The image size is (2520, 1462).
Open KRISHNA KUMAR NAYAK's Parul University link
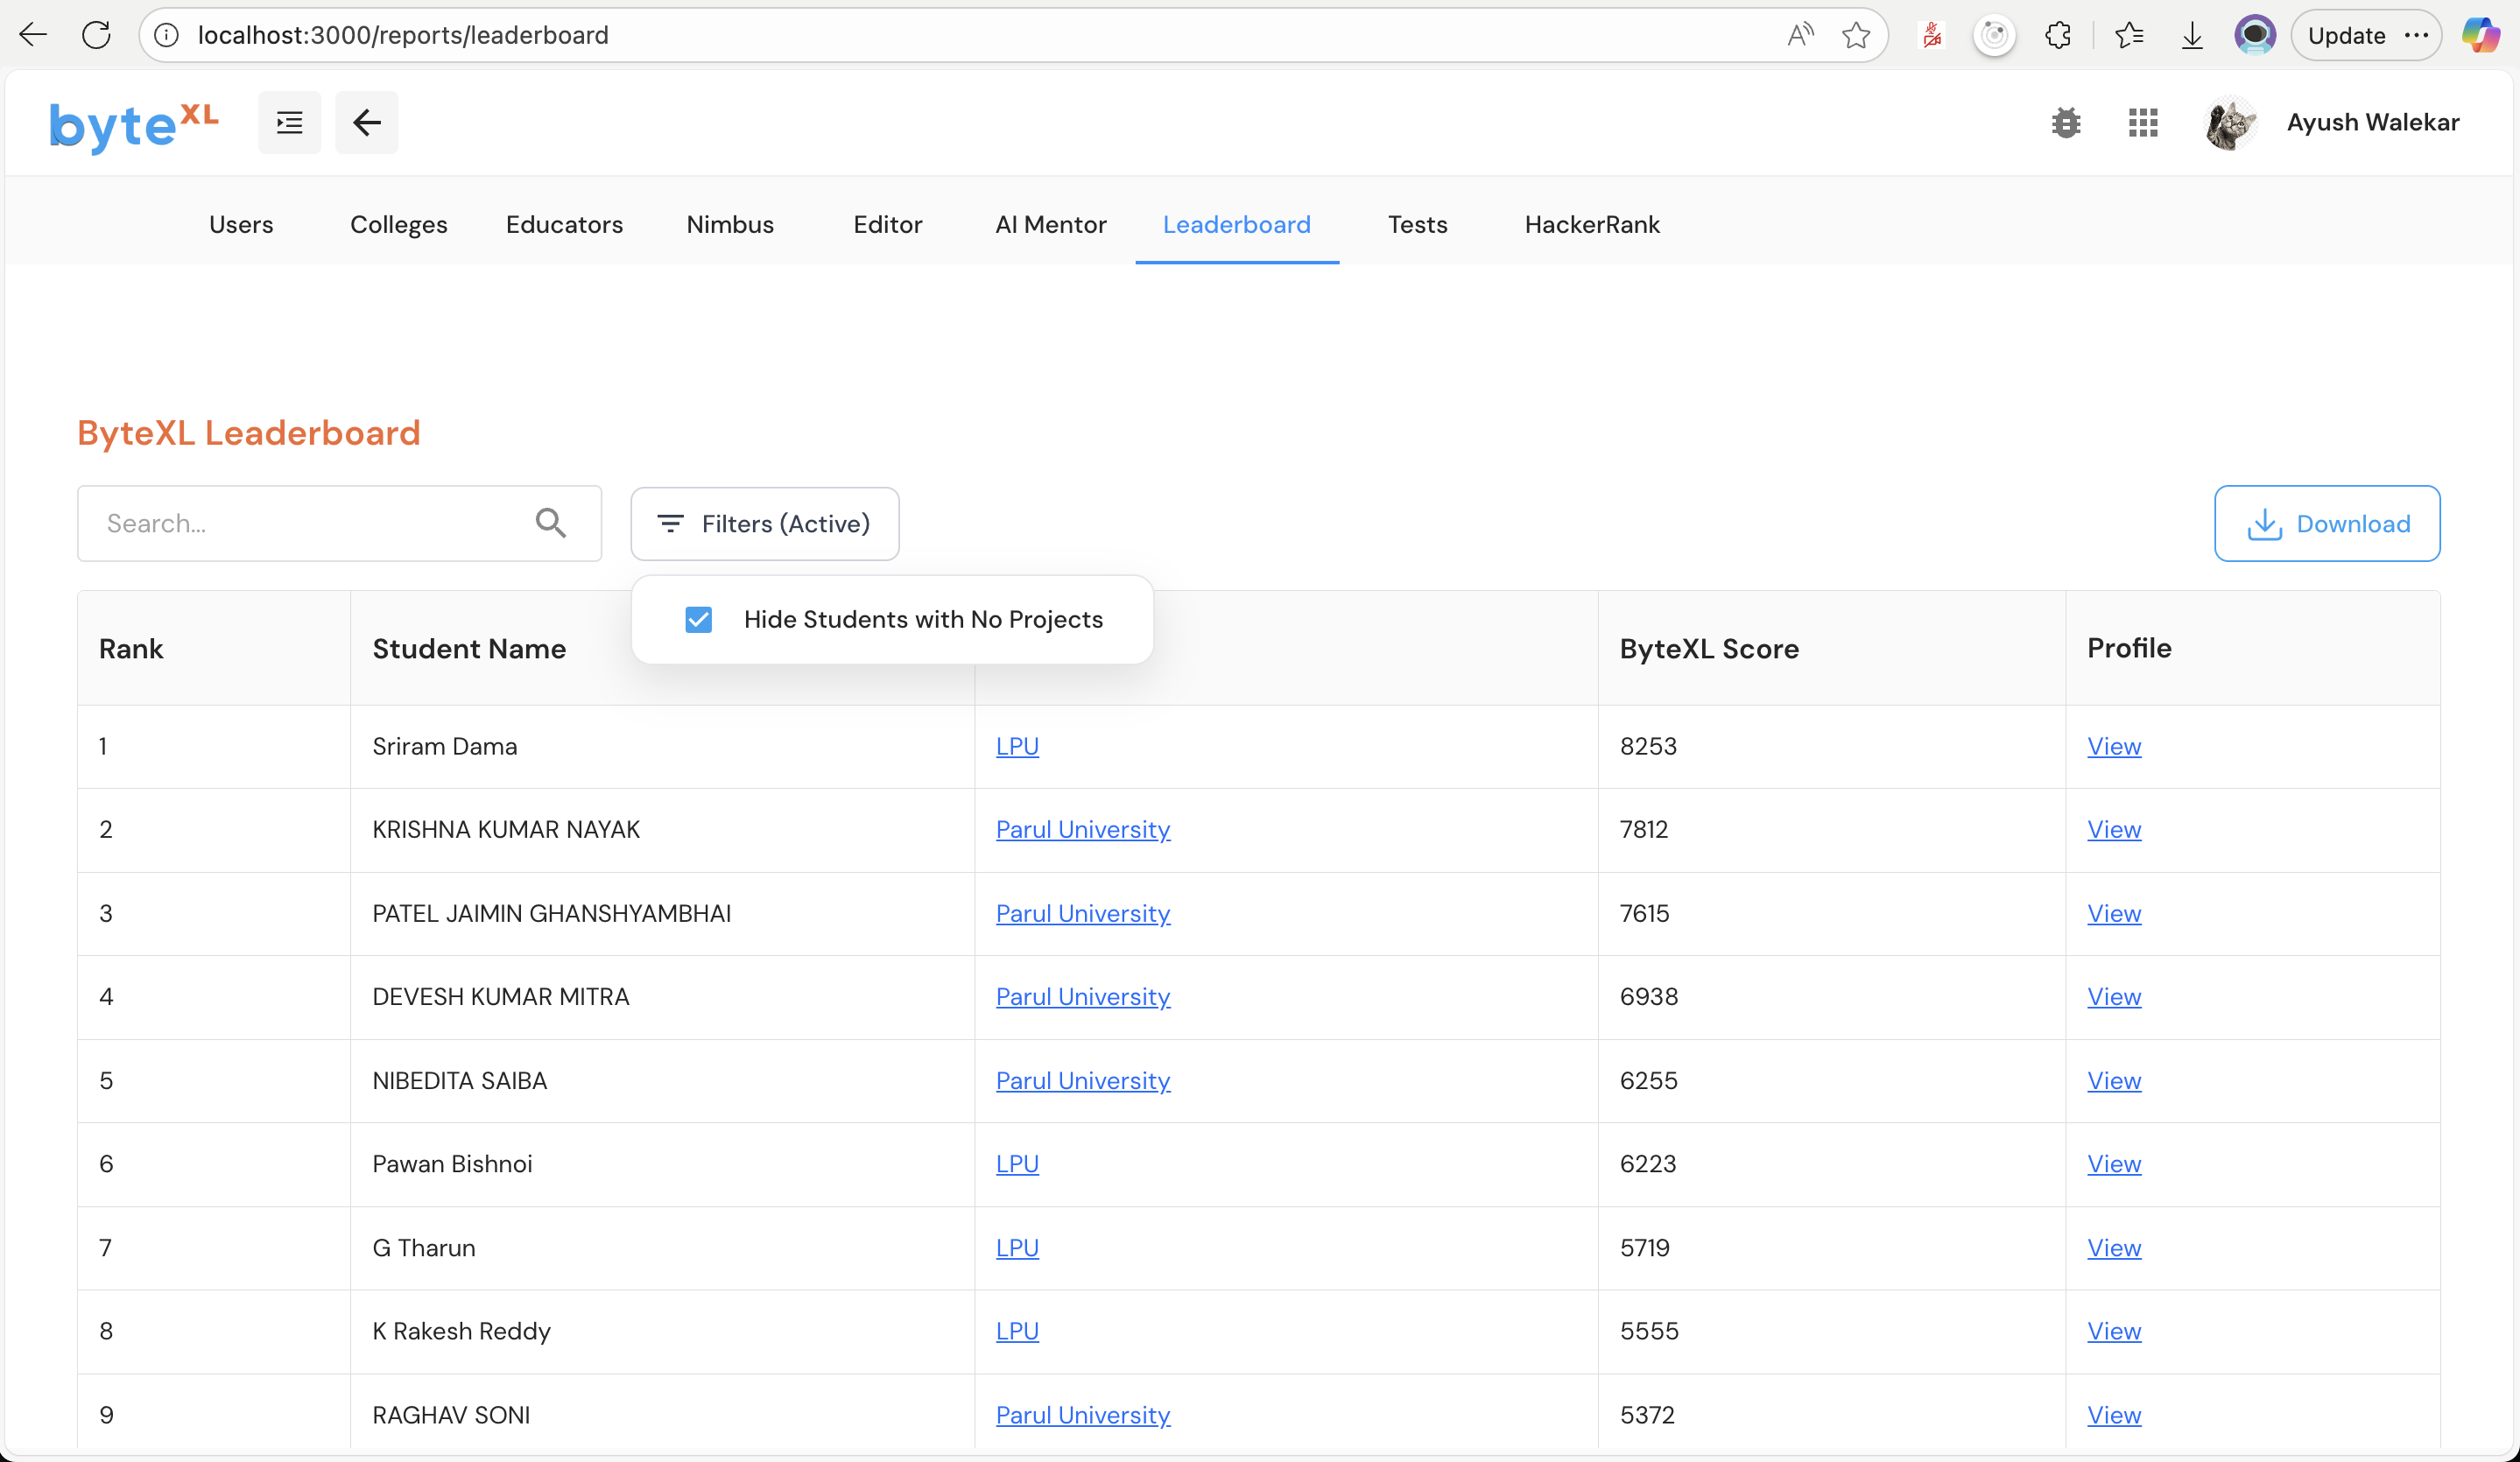pyautogui.click(x=1082, y=829)
